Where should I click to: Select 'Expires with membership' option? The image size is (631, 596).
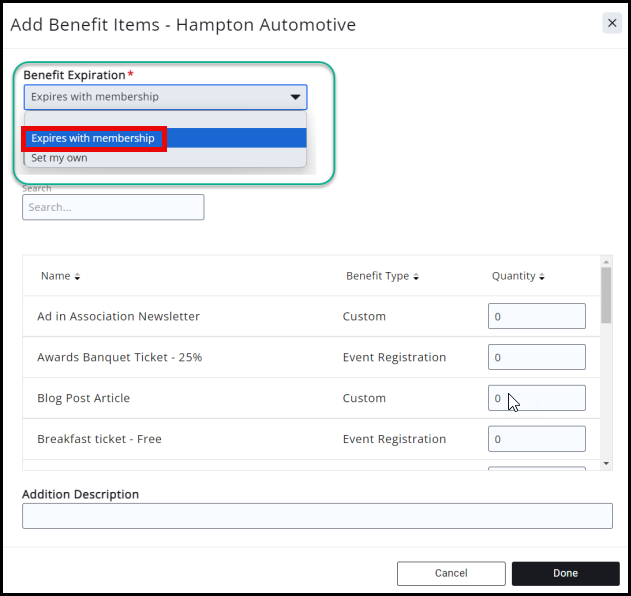pyautogui.click(x=93, y=138)
